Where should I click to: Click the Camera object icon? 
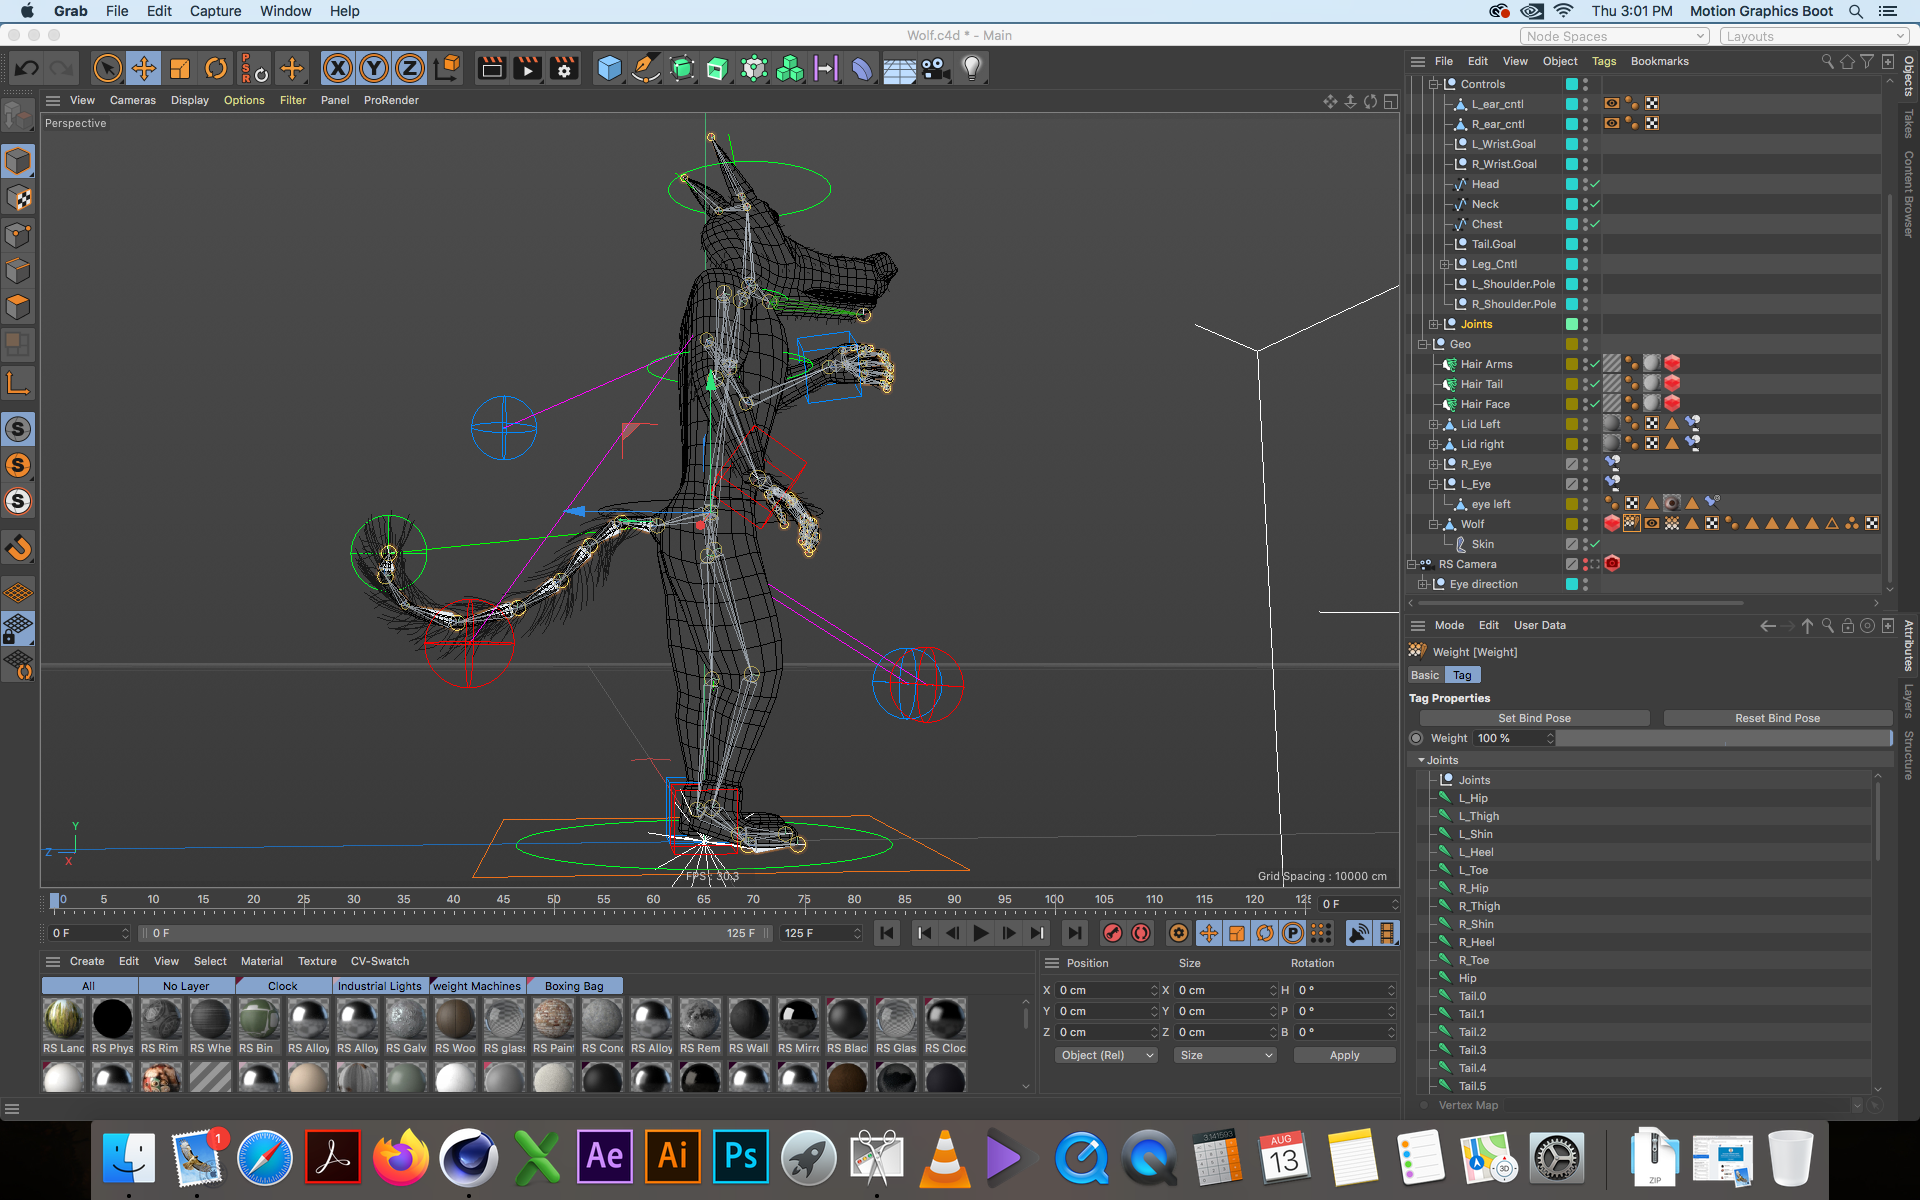tap(935, 68)
